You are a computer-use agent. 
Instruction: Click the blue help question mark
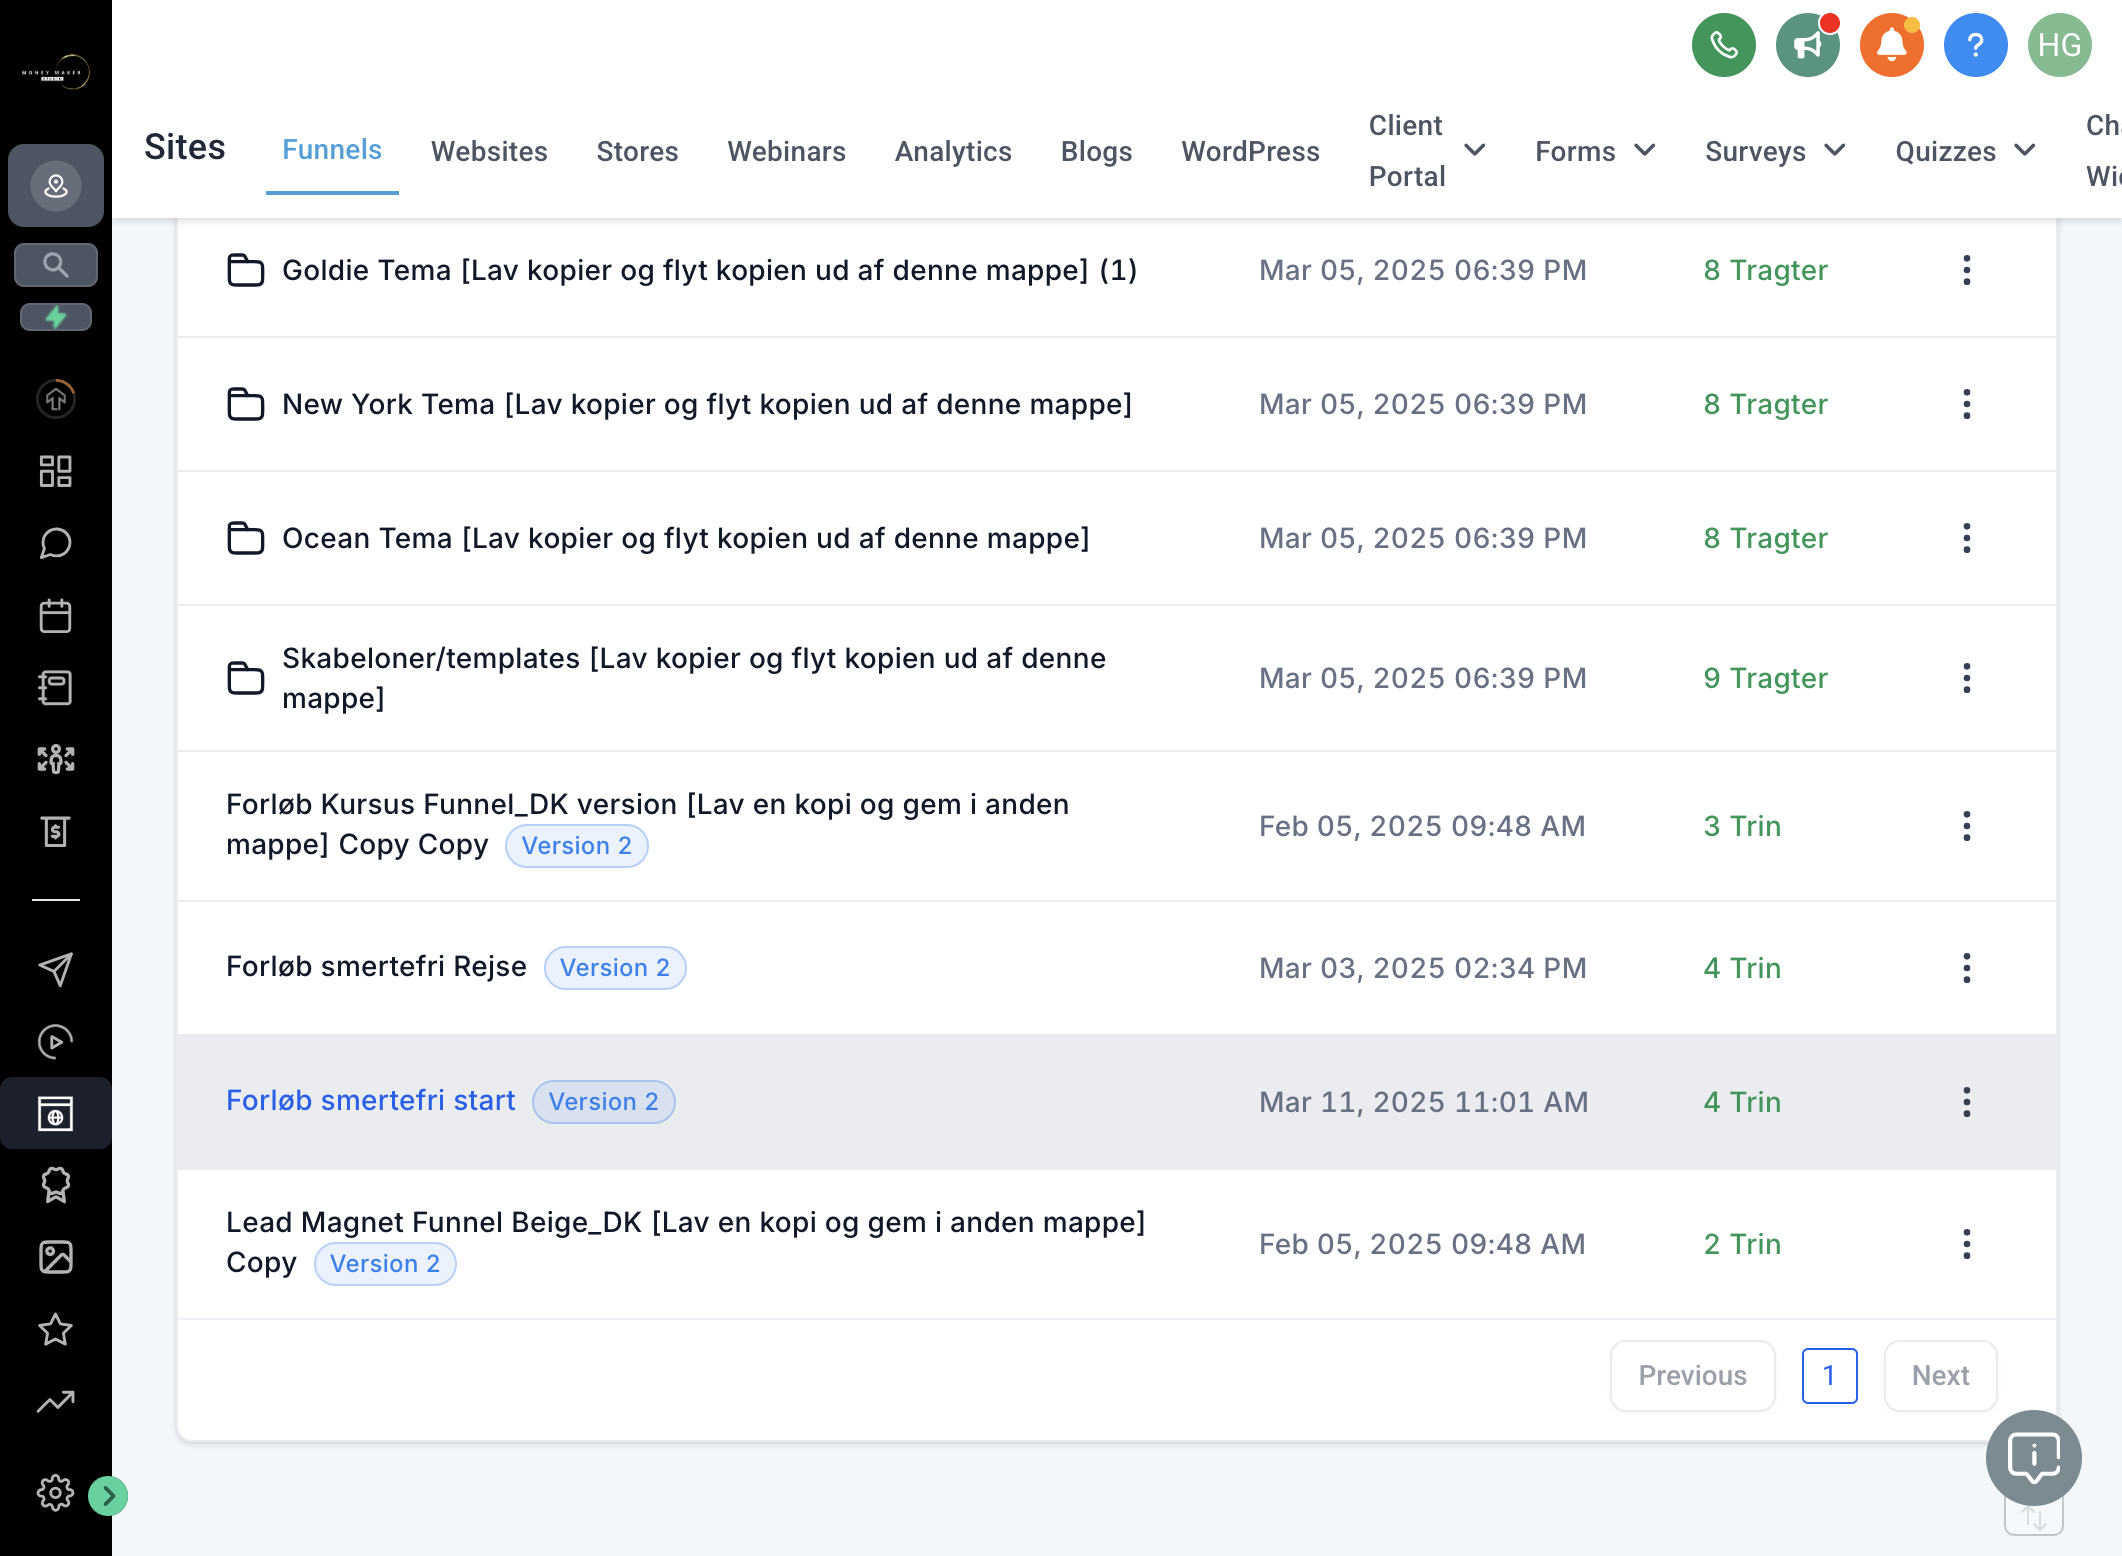pyautogui.click(x=1975, y=45)
